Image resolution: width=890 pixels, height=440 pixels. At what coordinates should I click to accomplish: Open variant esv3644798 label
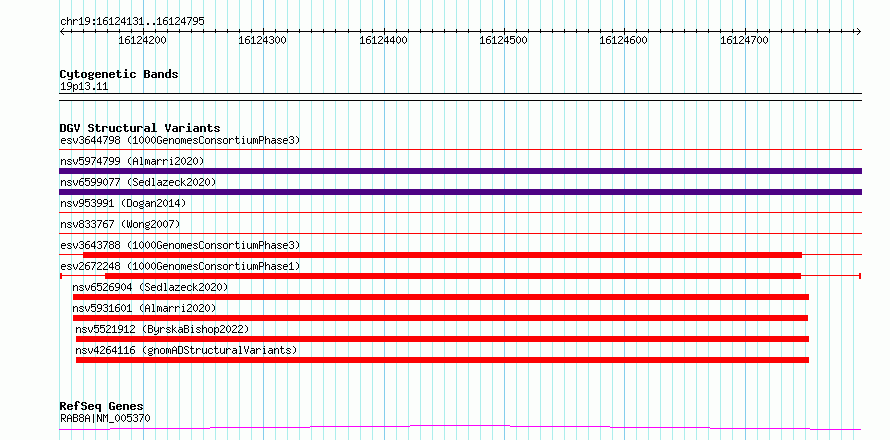180,140
